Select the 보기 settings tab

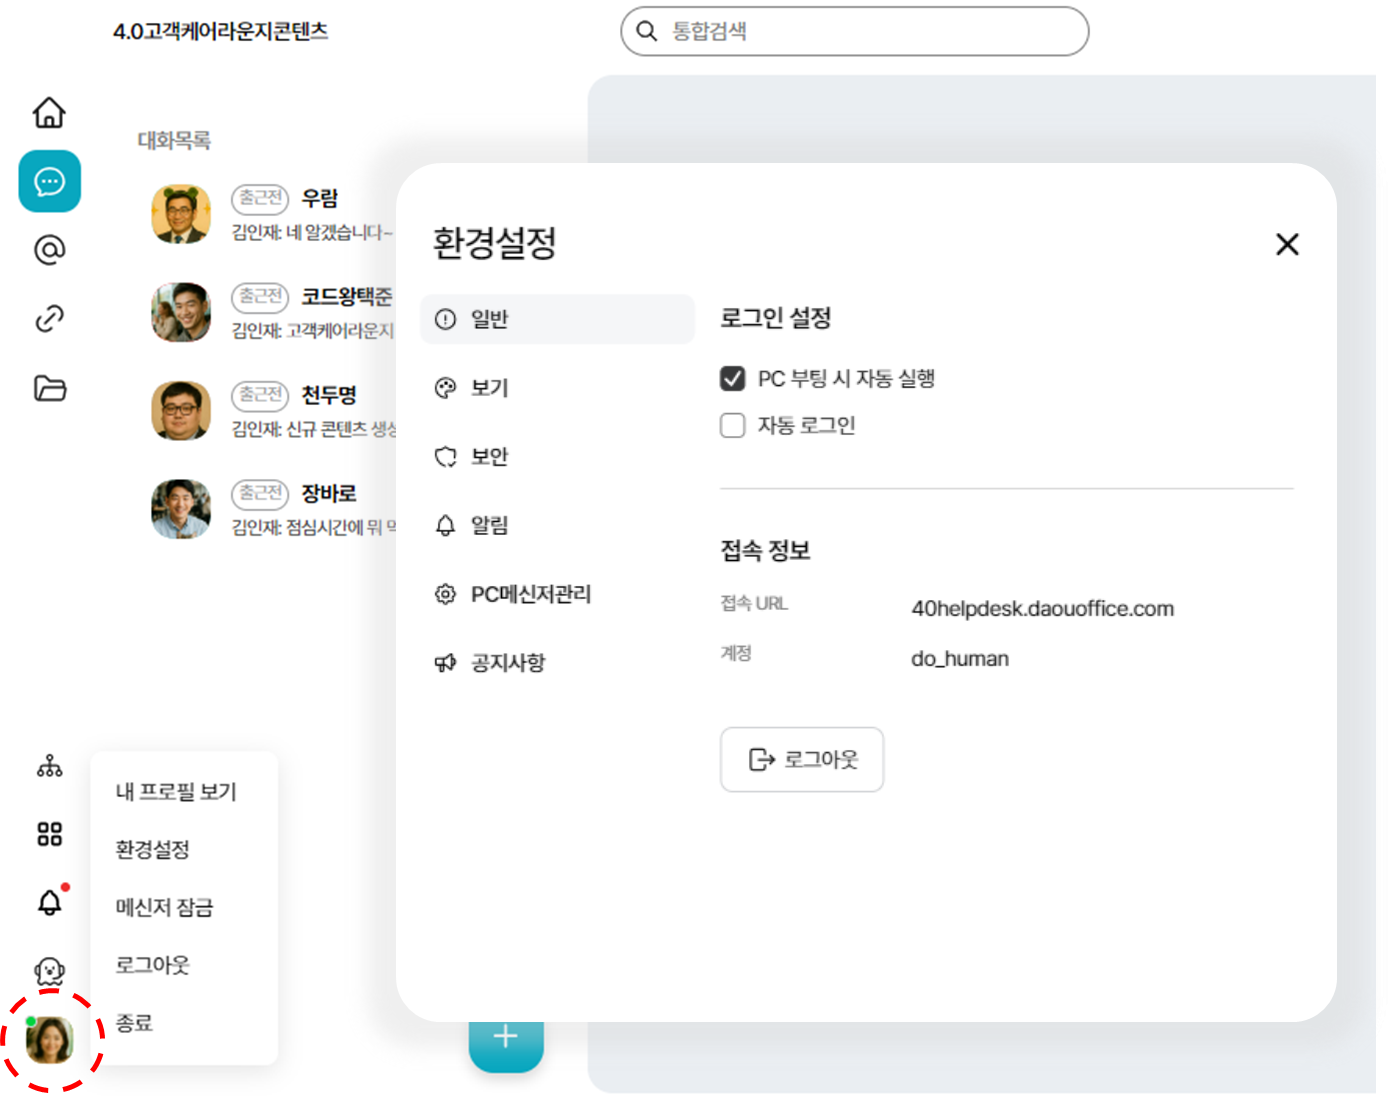pos(489,388)
